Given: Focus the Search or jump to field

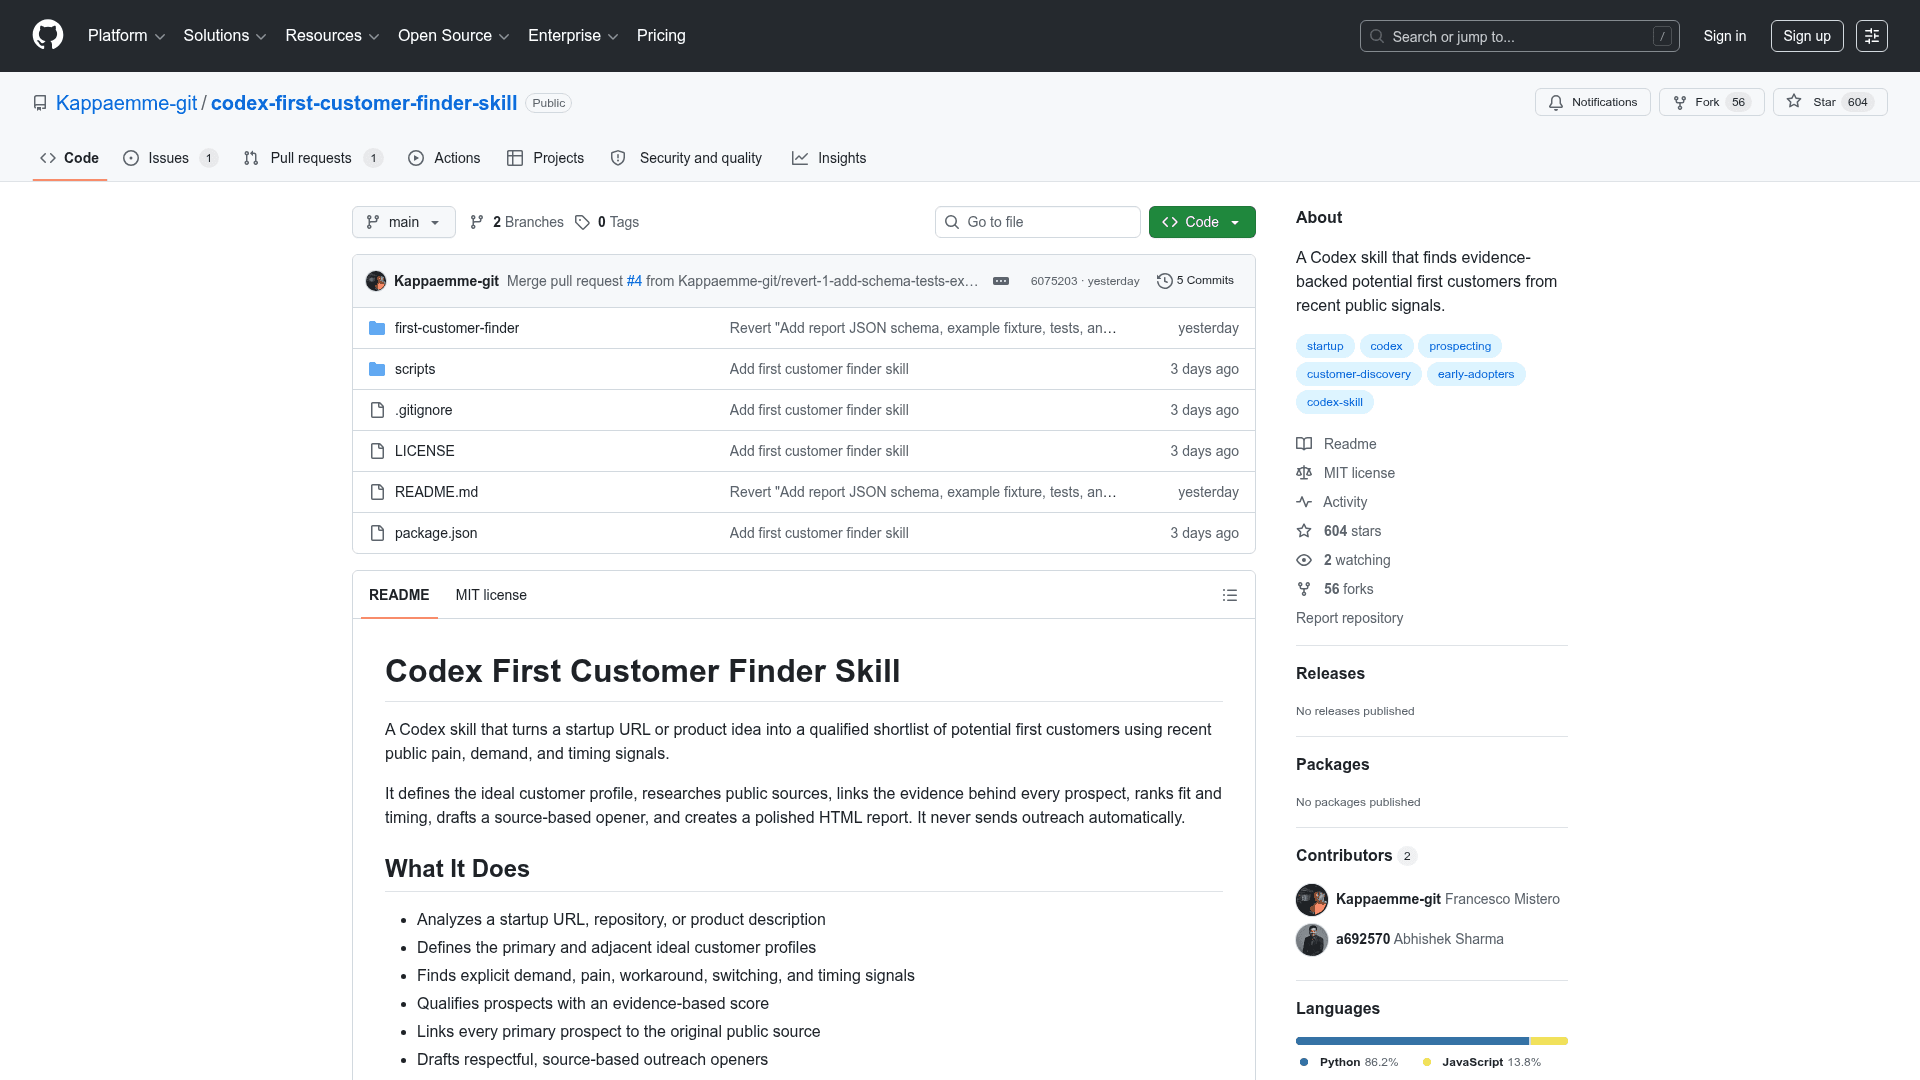Looking at the screenshot, I should pyautogui.click(x=1519, y=36).
